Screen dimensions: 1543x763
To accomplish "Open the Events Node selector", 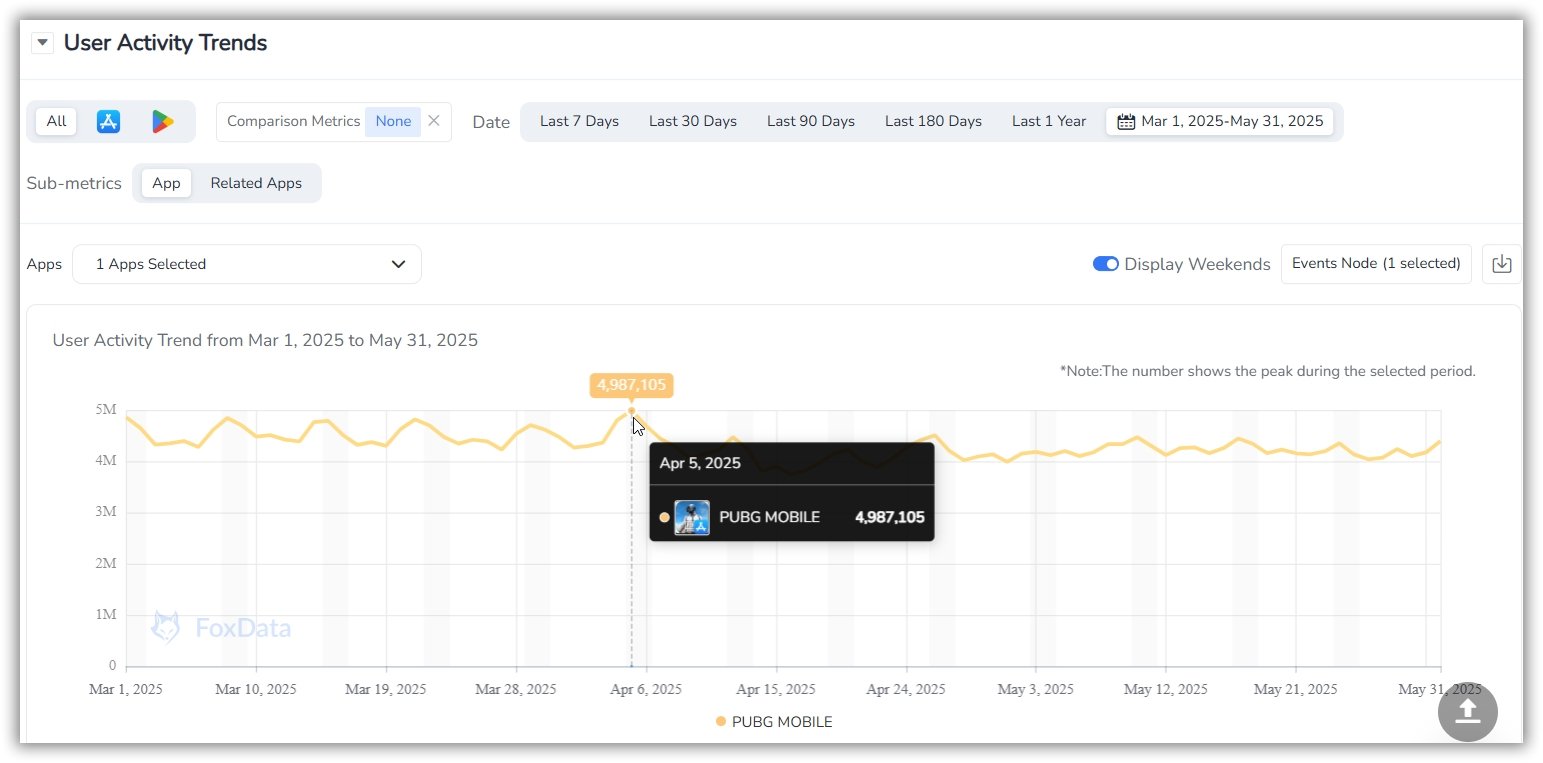I will point(1376,264).
